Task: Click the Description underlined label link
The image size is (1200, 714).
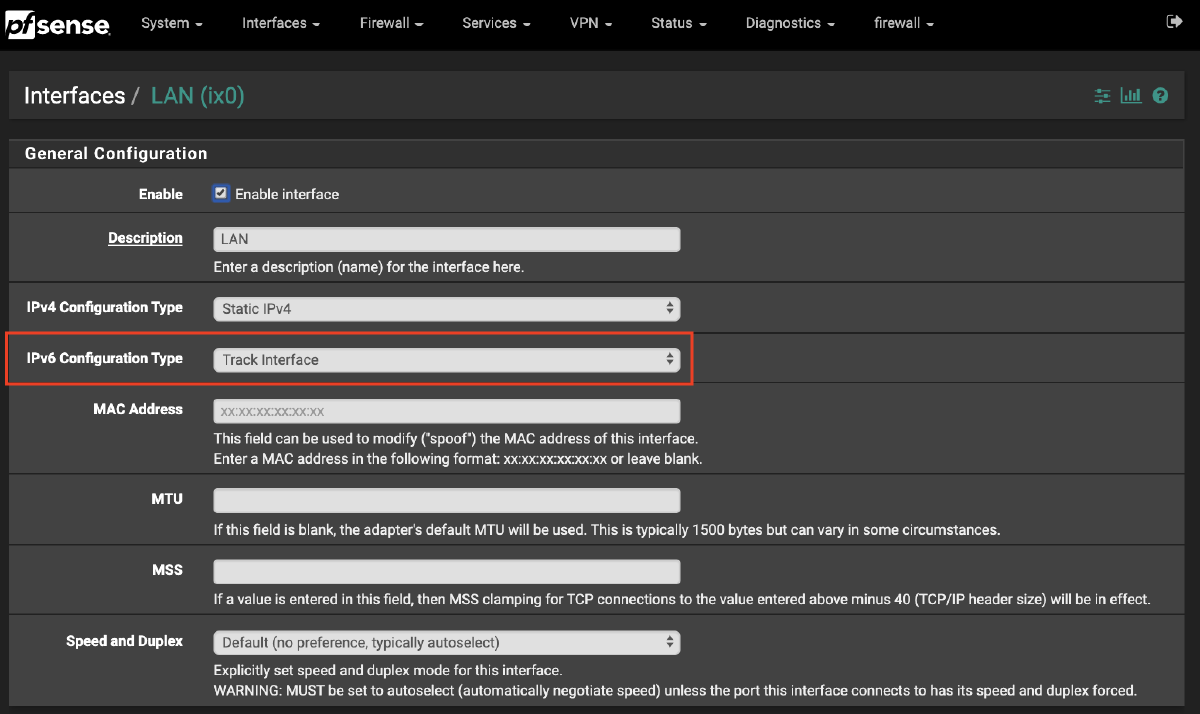Action: (145, 238)
